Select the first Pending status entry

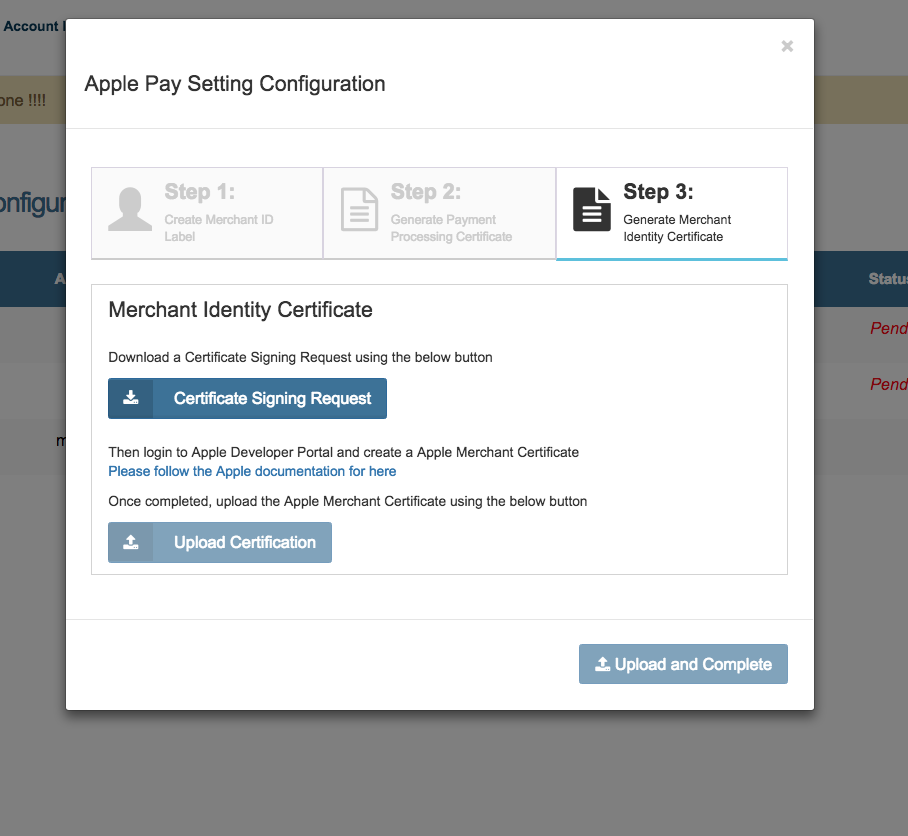click(889, 328)
